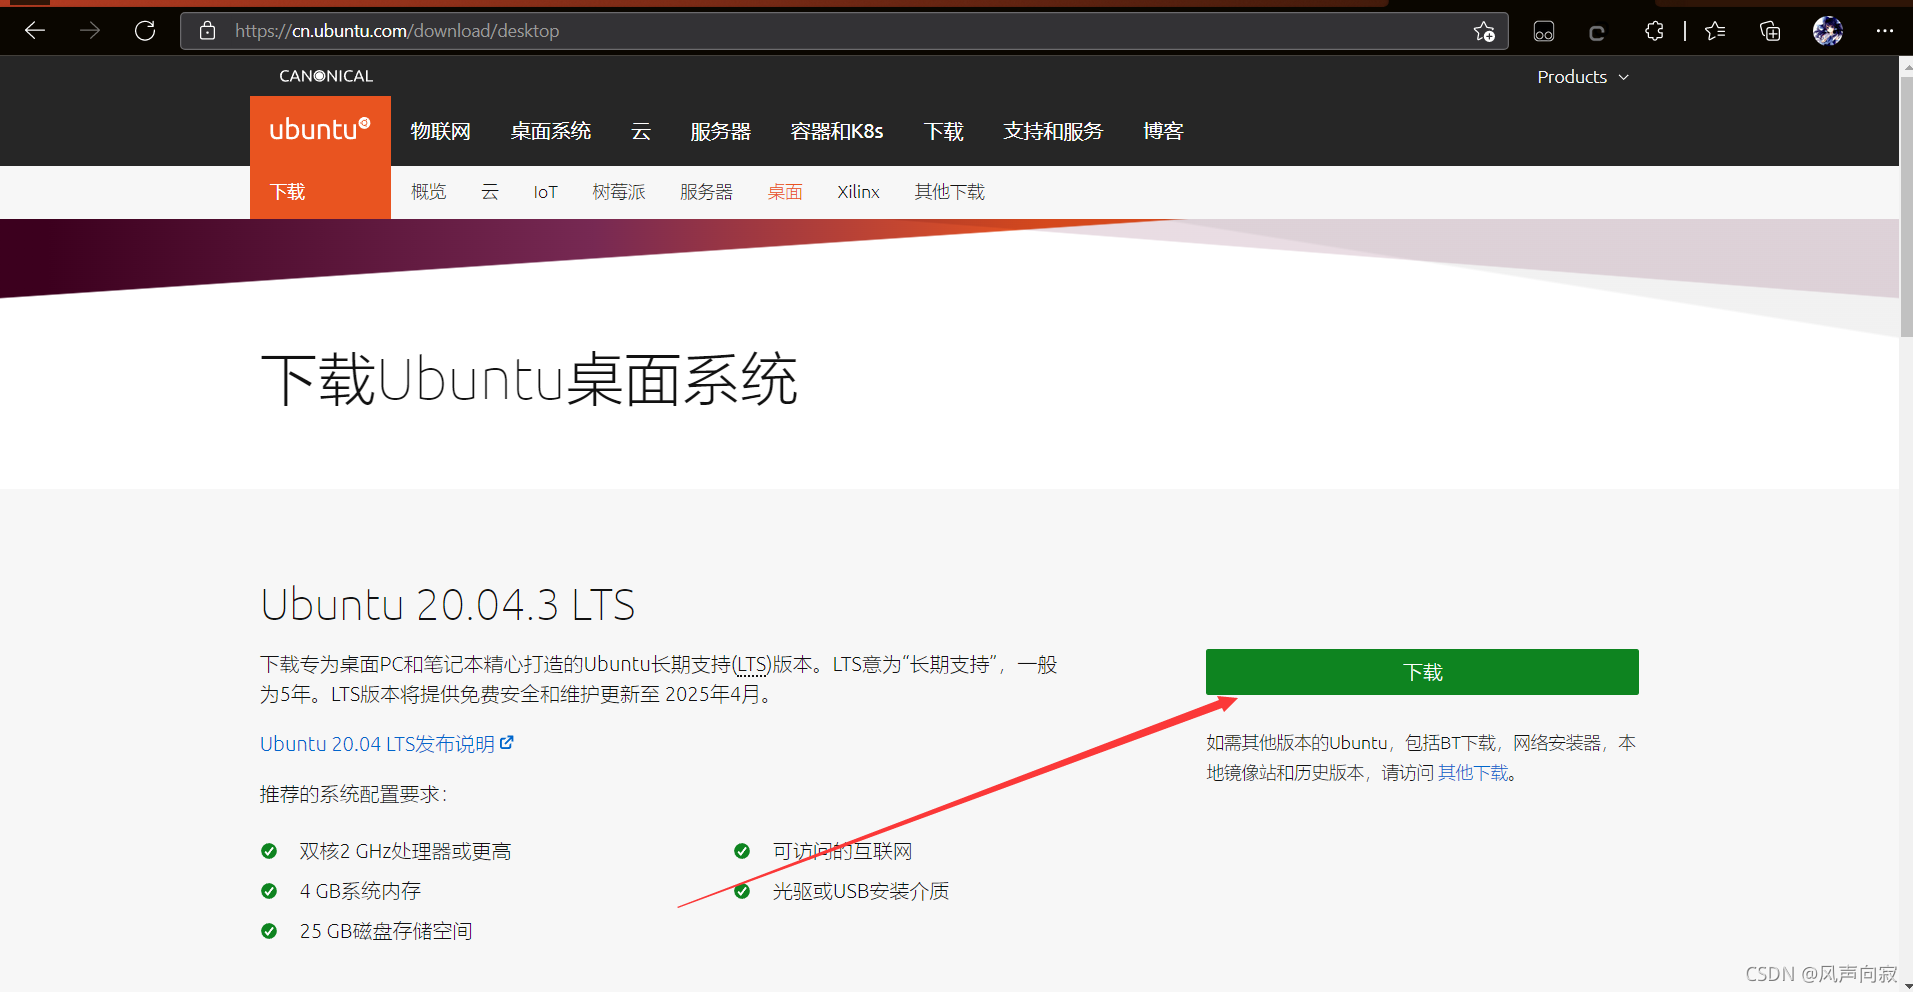The width and height of the screenshot is (1913, 992).
Task: Open the browser profile avatar
Action: point(1828,31)
